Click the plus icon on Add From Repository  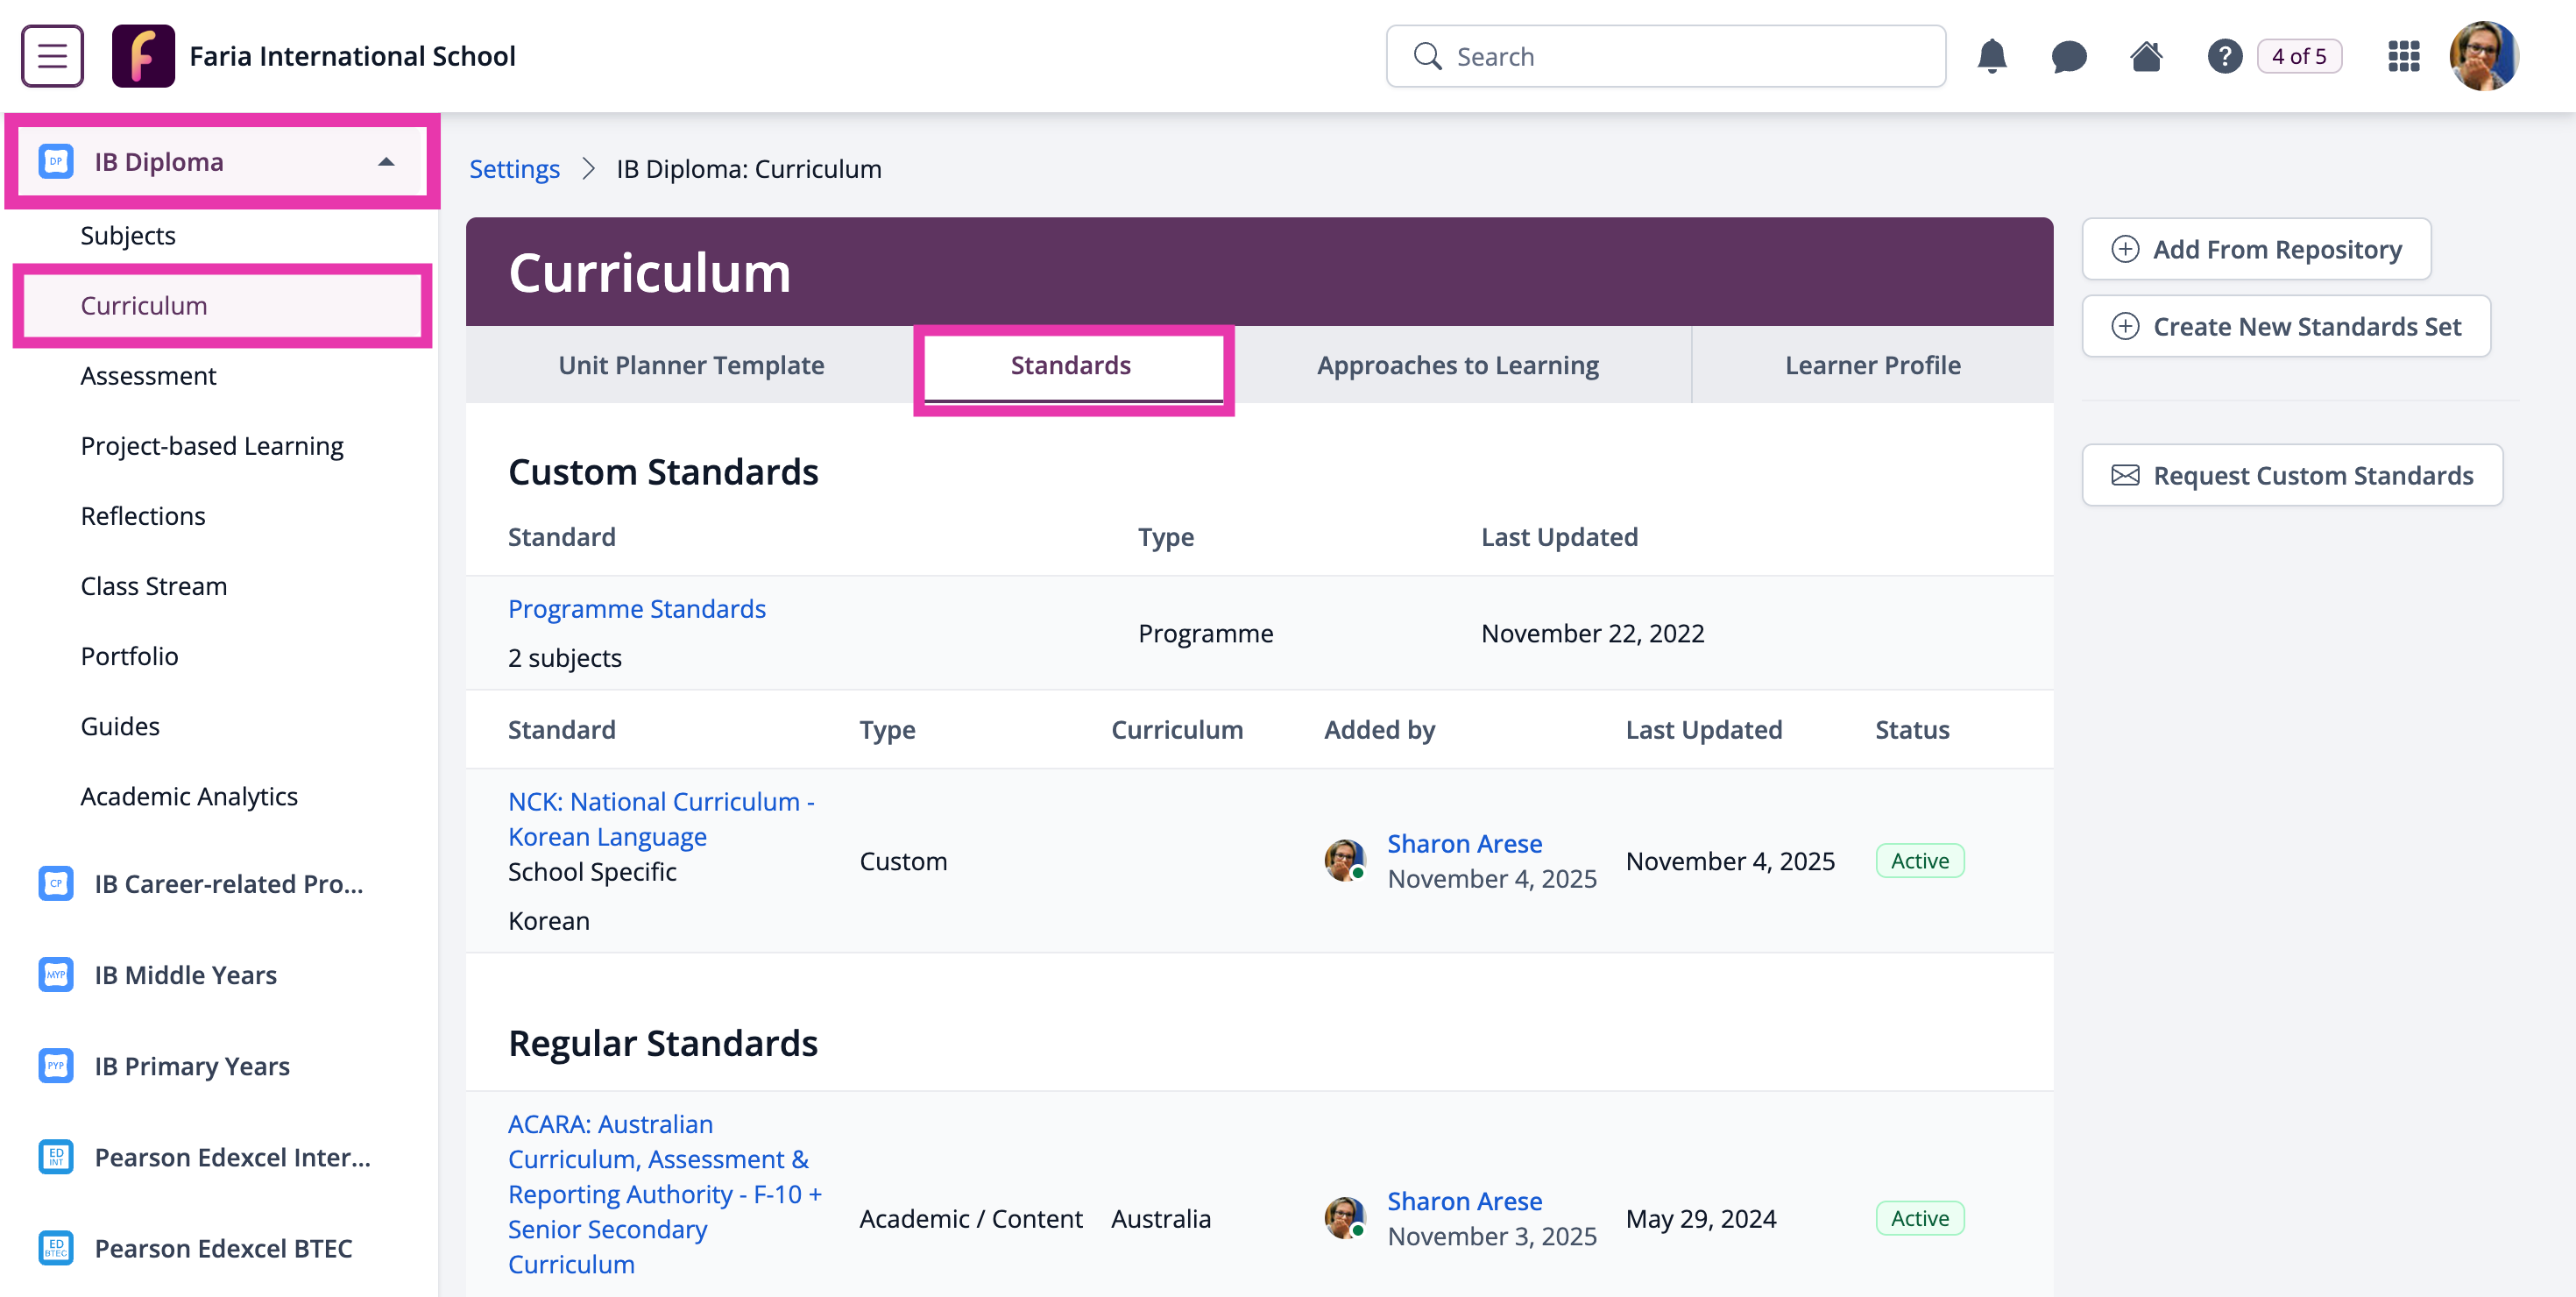click(x=2125, y=249)
